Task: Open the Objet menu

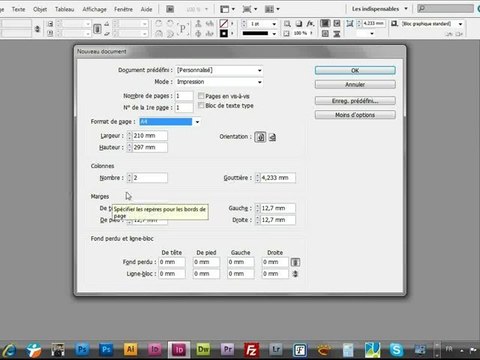Action: (40, 9)
